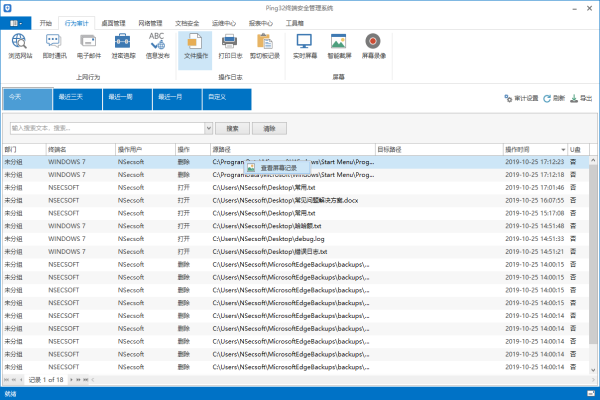Open the 剪切板记录 clipboard record icon
Screen dimensions: 600x400
click(265, 46)
